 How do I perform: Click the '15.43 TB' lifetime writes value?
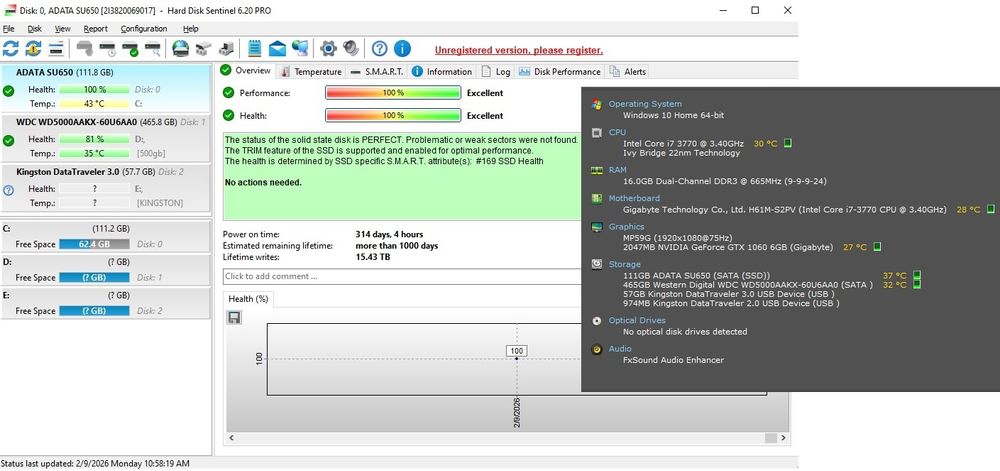(x=372, y=257)
